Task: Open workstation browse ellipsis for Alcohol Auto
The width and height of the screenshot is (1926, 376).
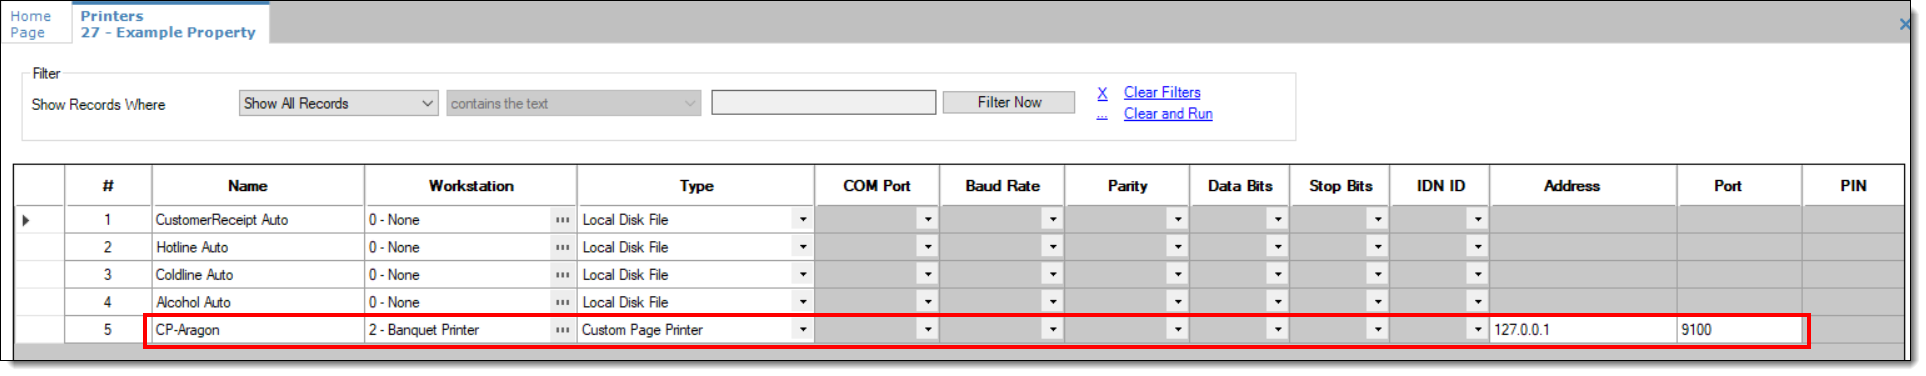Action: [x=563, y=302]
